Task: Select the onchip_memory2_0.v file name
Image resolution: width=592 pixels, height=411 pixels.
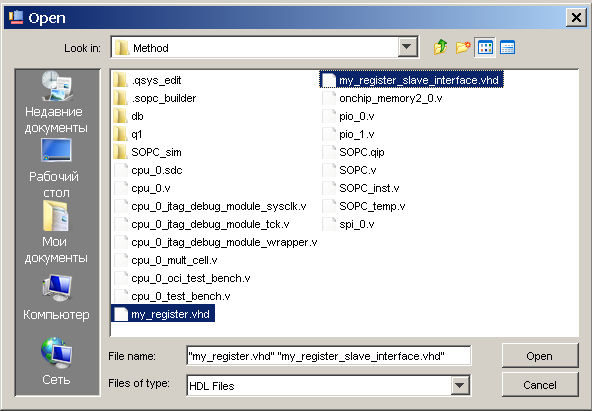Action: coord(390,99)
